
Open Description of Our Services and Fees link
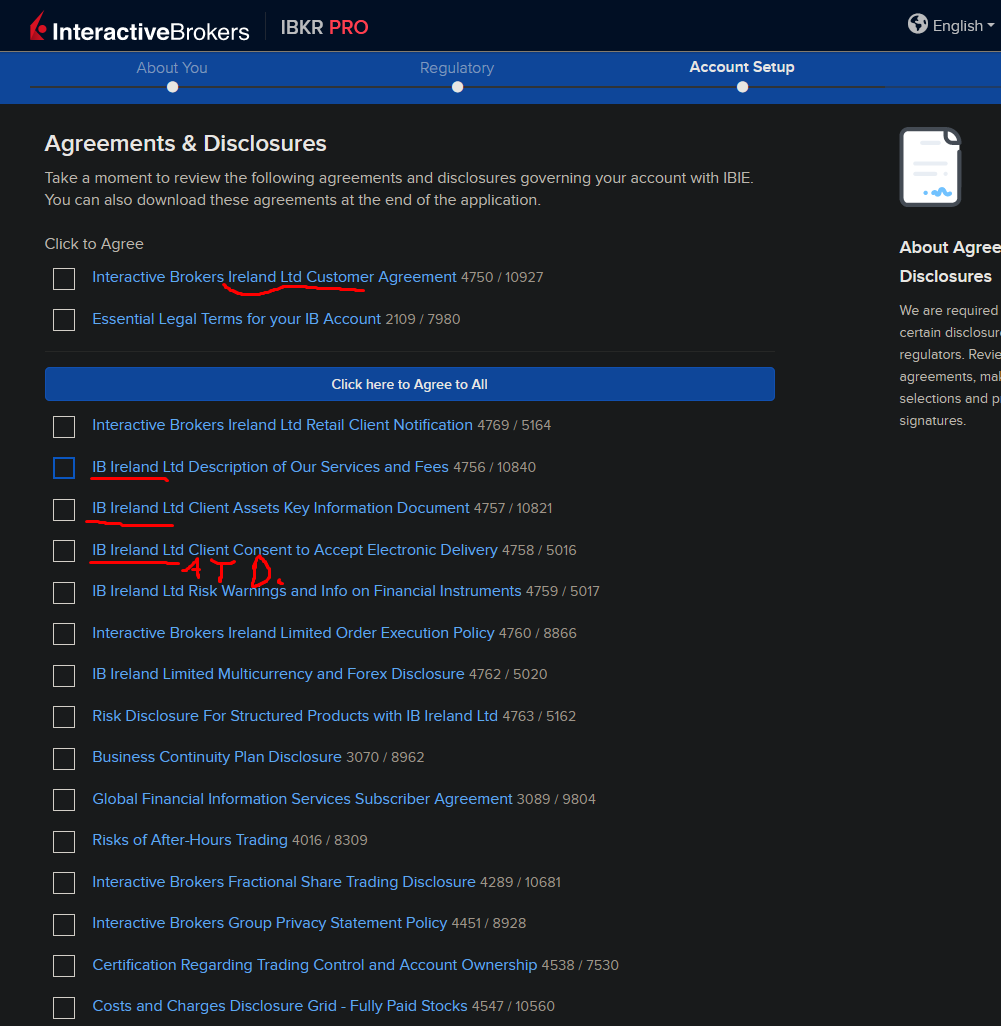click(270, 467)
